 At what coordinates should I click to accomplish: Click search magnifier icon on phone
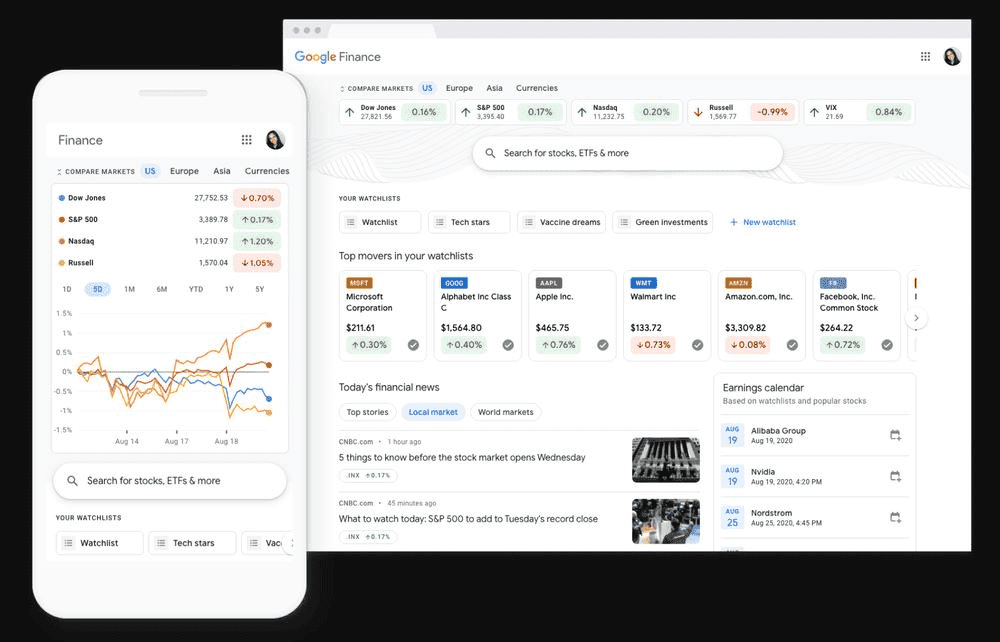pyautogui.click(x=73, y=481)
